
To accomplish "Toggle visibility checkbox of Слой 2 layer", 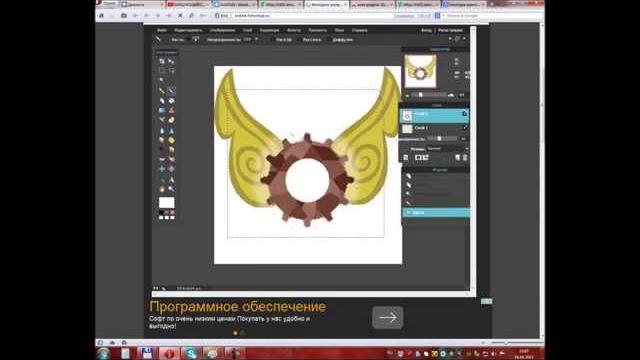I will click(464, 114).
